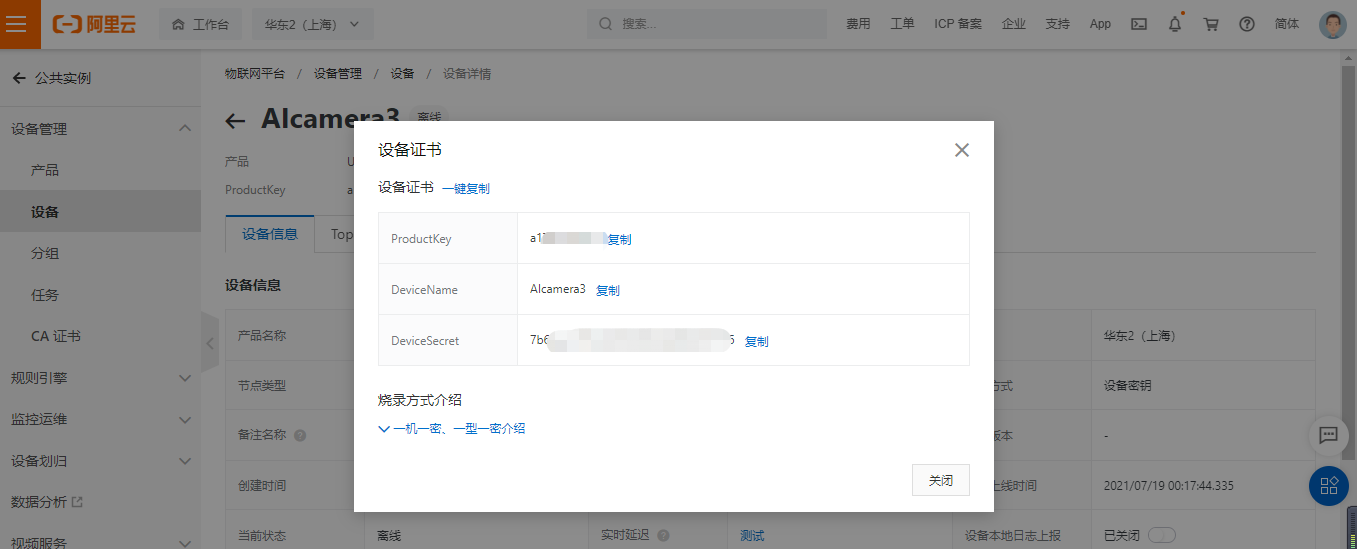The image size is (1357, 549).
Task: Collapse the 设备管理 sidebar section
Action: 184,128
